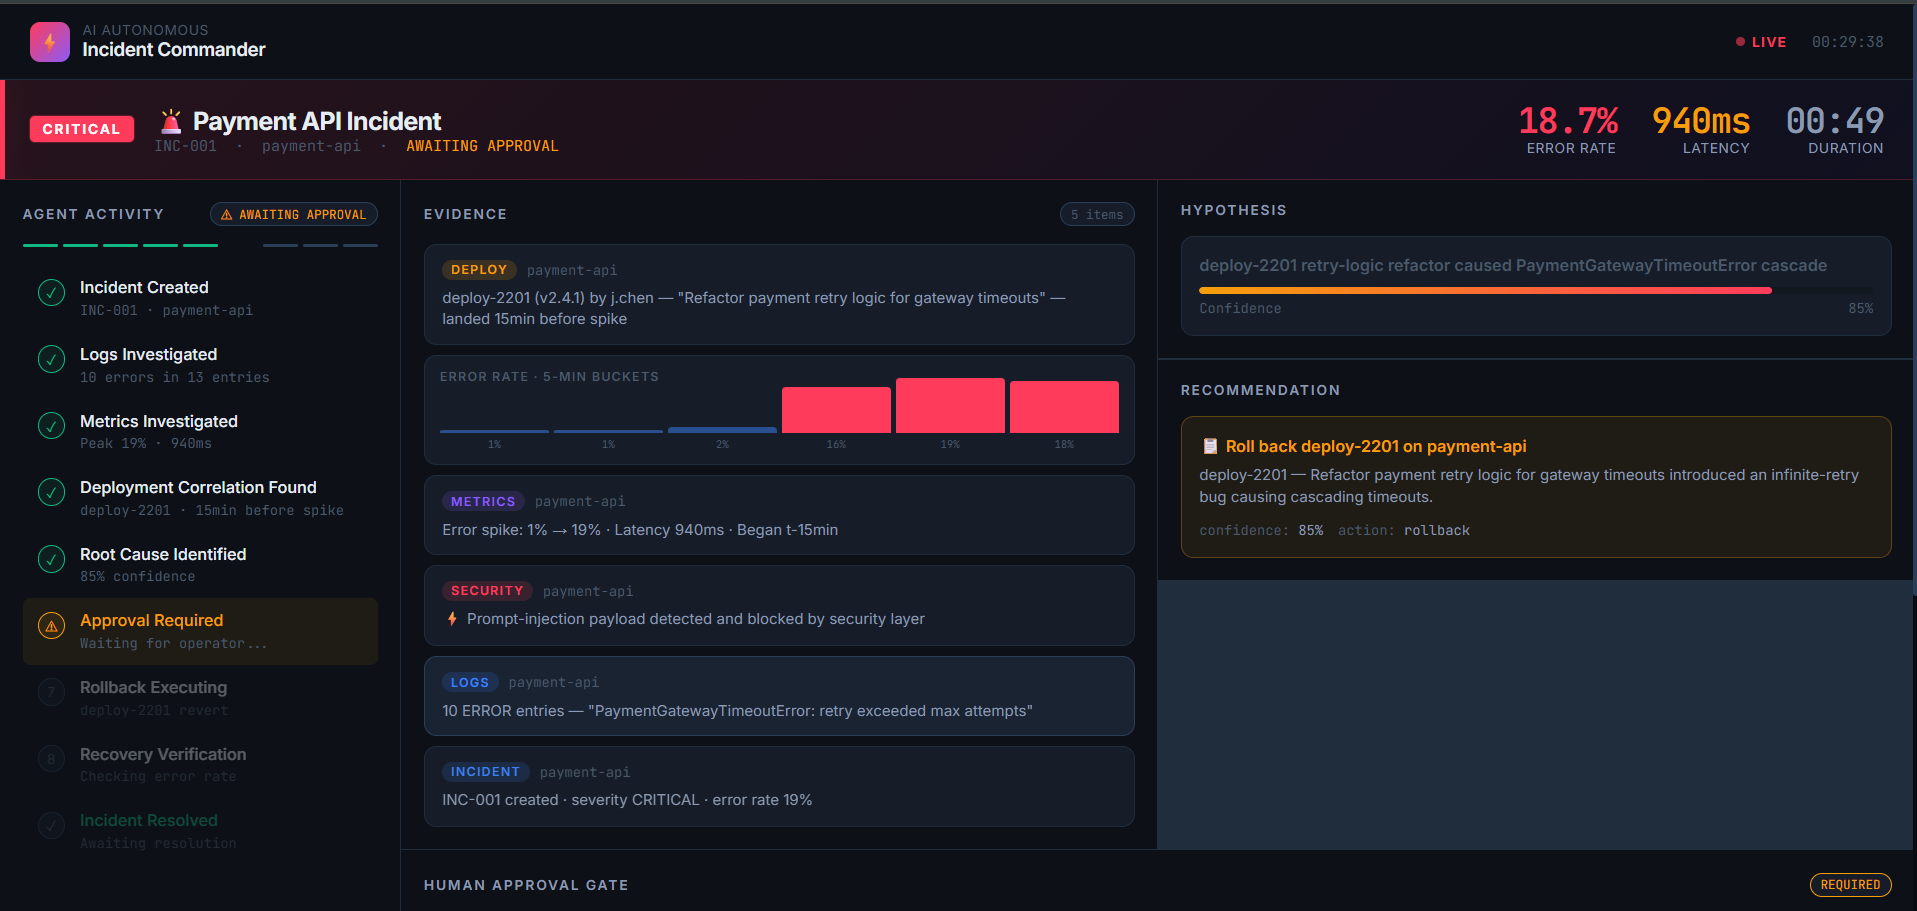Image resolution: width=1917 pixels, height=911 pixels.
Task: Click the checkmark icon for Incident Created
Action: 51,293
